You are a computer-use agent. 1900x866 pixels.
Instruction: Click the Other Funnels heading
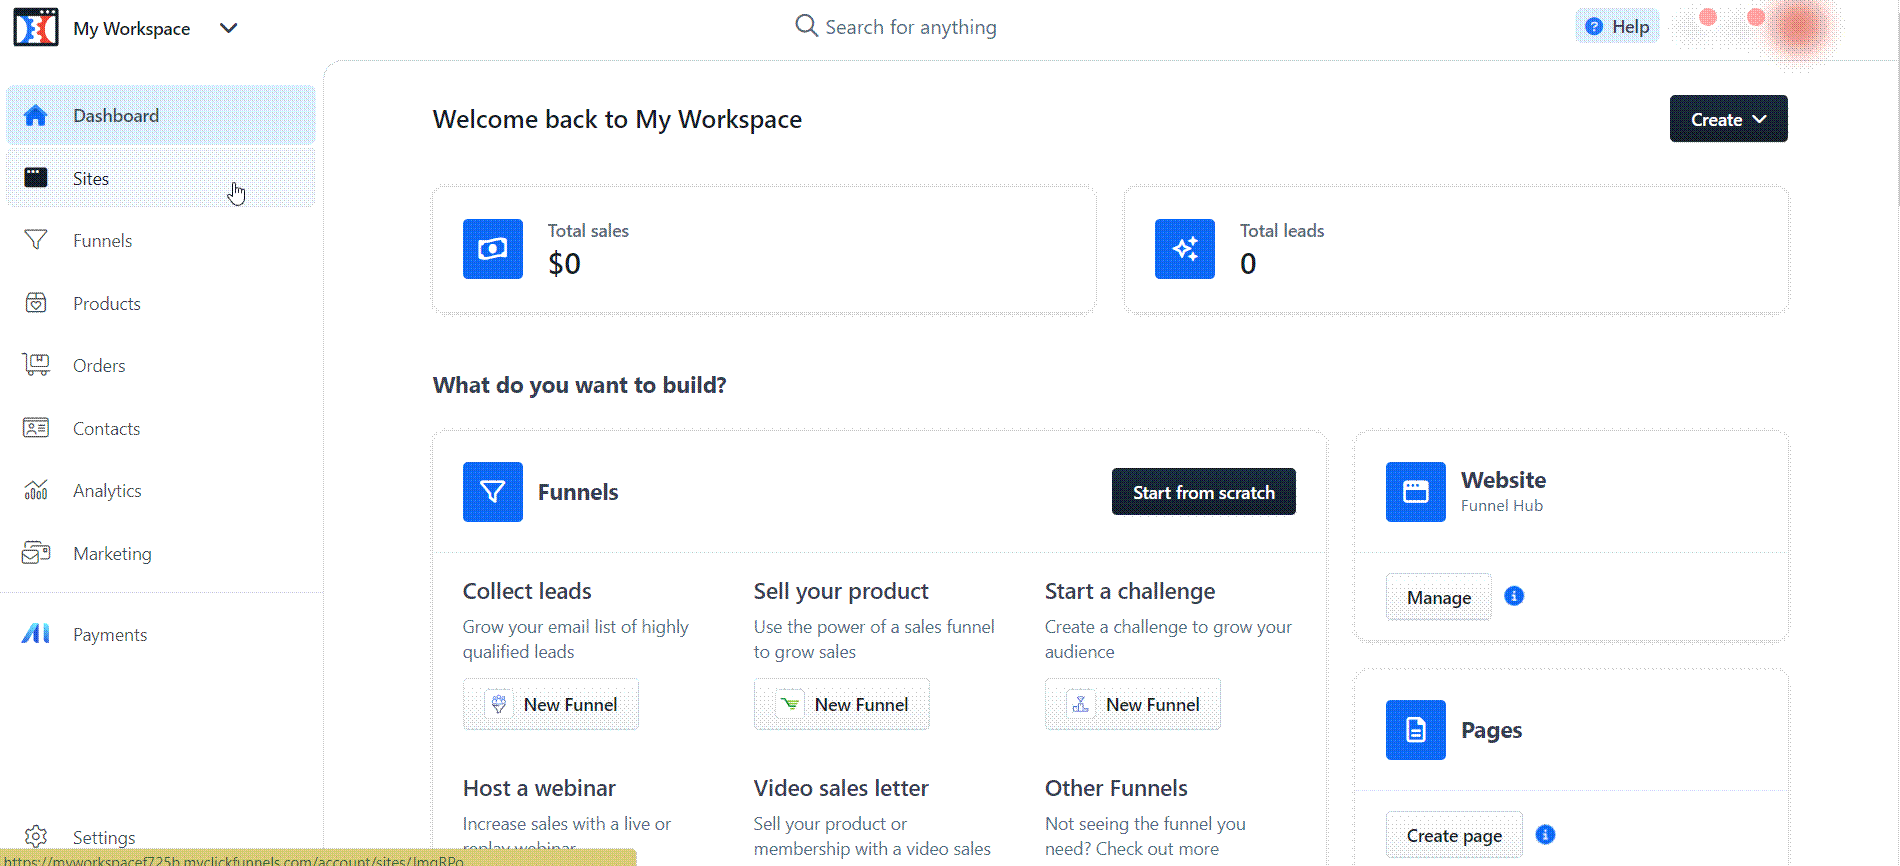pos(1116,788)
